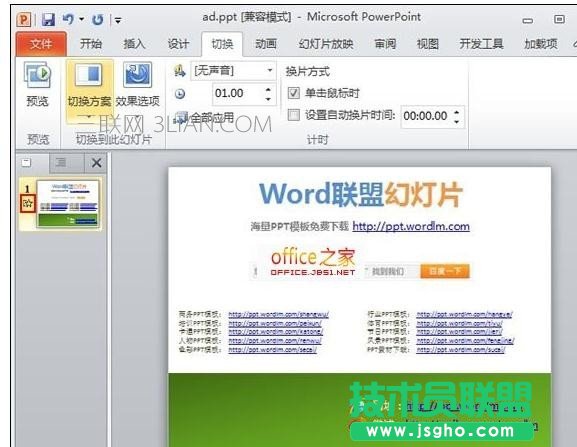Click the search box beside office之家 logo
577x447 pixels.
tap(391, 272)
